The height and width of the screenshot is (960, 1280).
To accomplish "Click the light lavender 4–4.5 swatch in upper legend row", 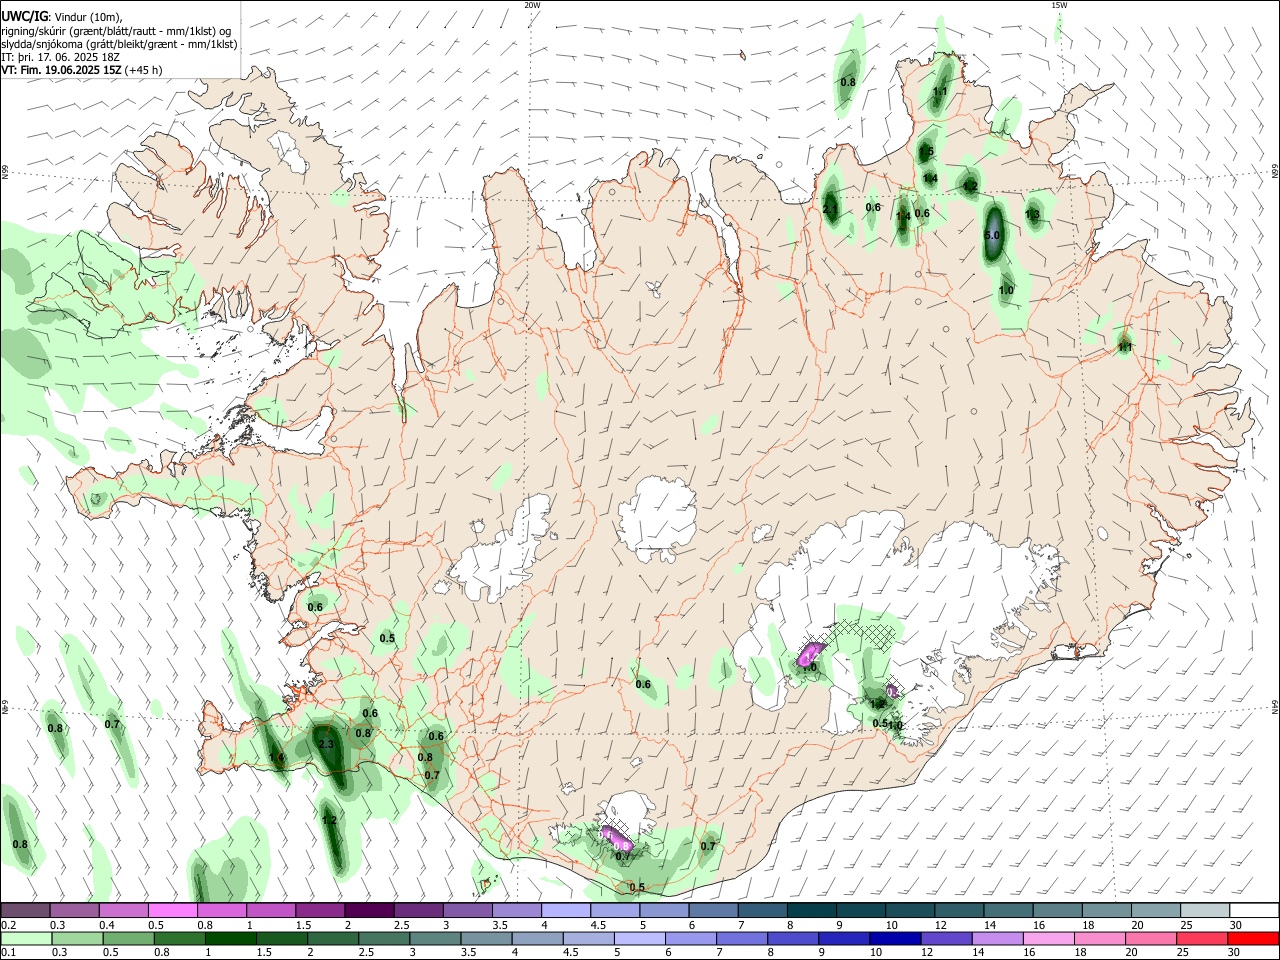I will click(x=566, y=910).
